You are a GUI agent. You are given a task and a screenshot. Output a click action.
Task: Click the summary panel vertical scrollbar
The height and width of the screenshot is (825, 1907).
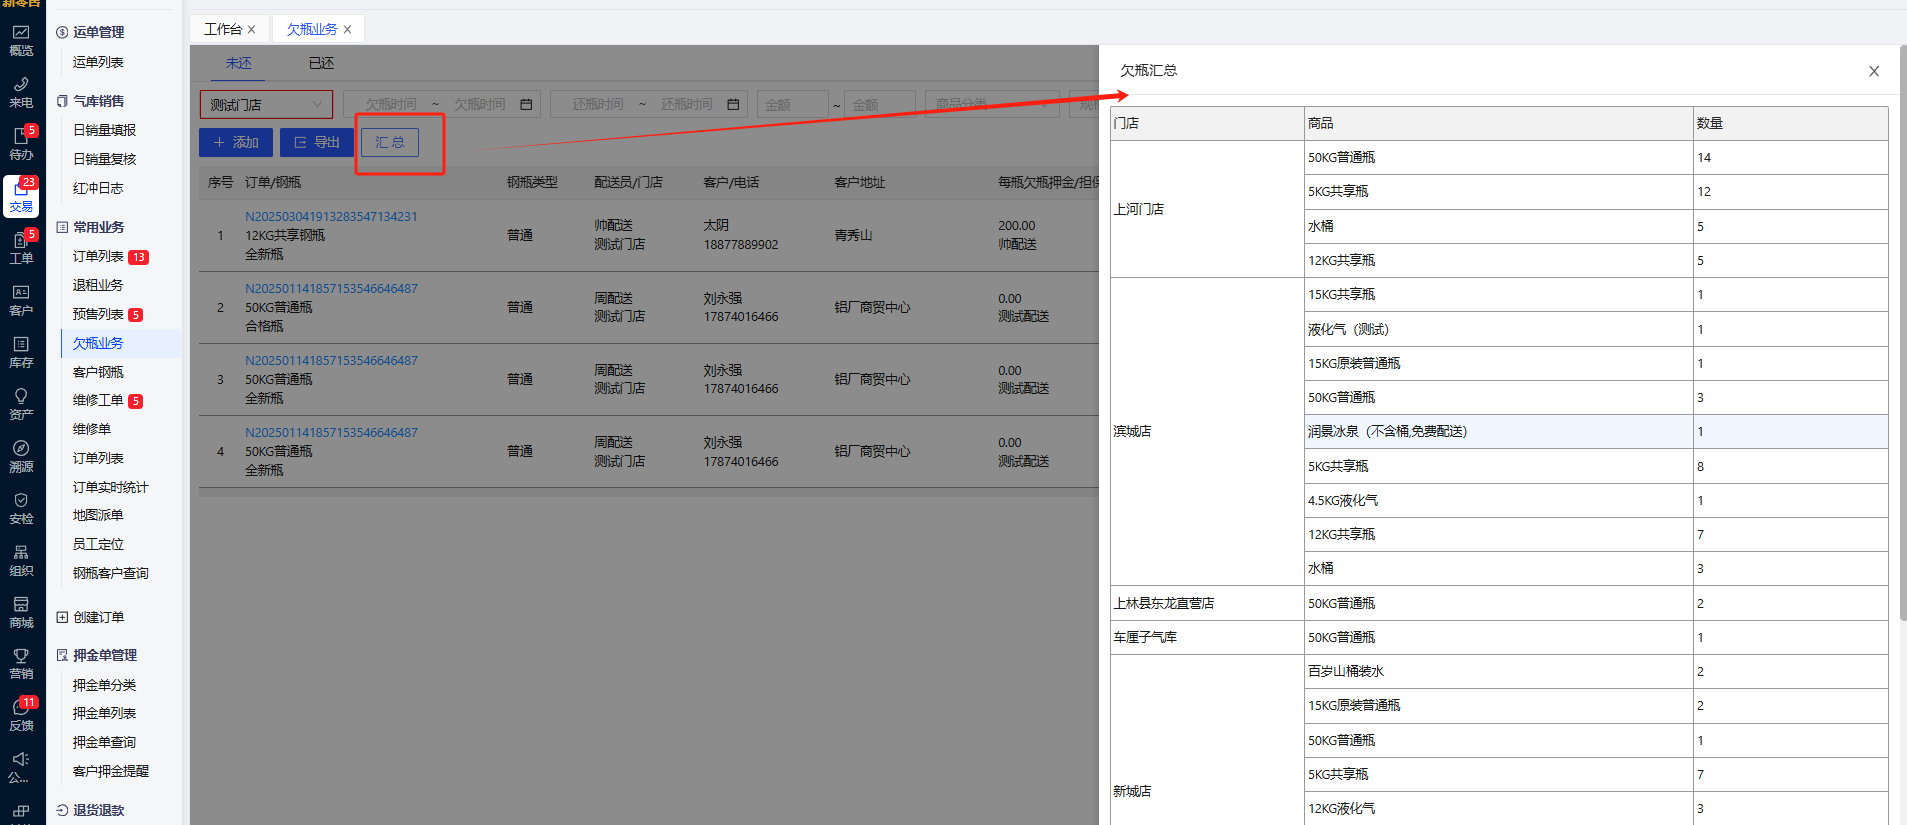coord(1901,330)
